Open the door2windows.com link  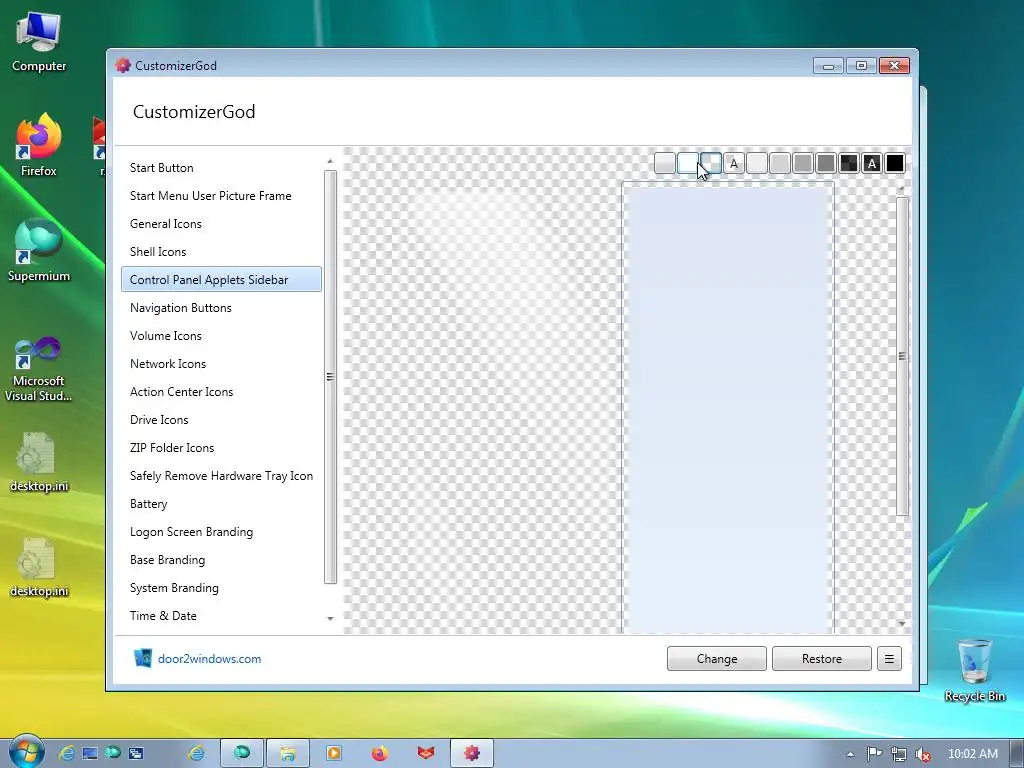[x=209, y=659]
